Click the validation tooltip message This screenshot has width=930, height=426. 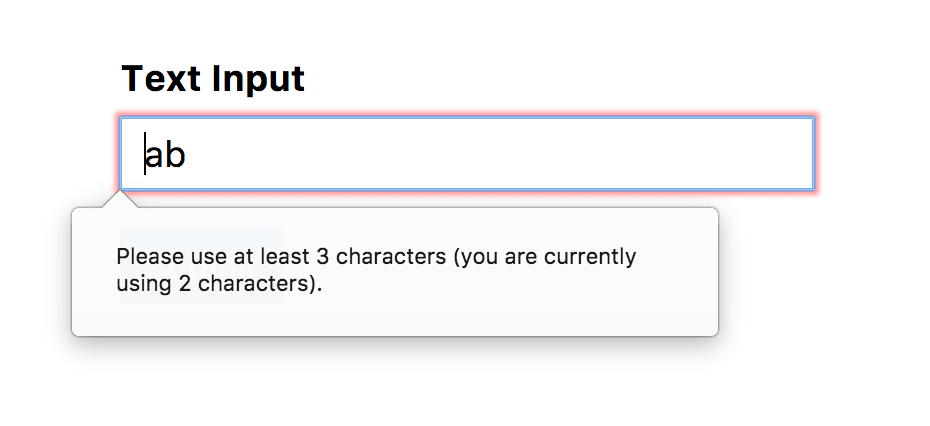pyautogui.click(x=376, y=270)
